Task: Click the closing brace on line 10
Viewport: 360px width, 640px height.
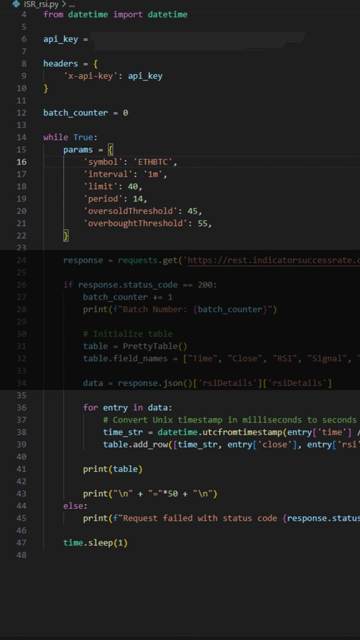Action: click(46, 88)
